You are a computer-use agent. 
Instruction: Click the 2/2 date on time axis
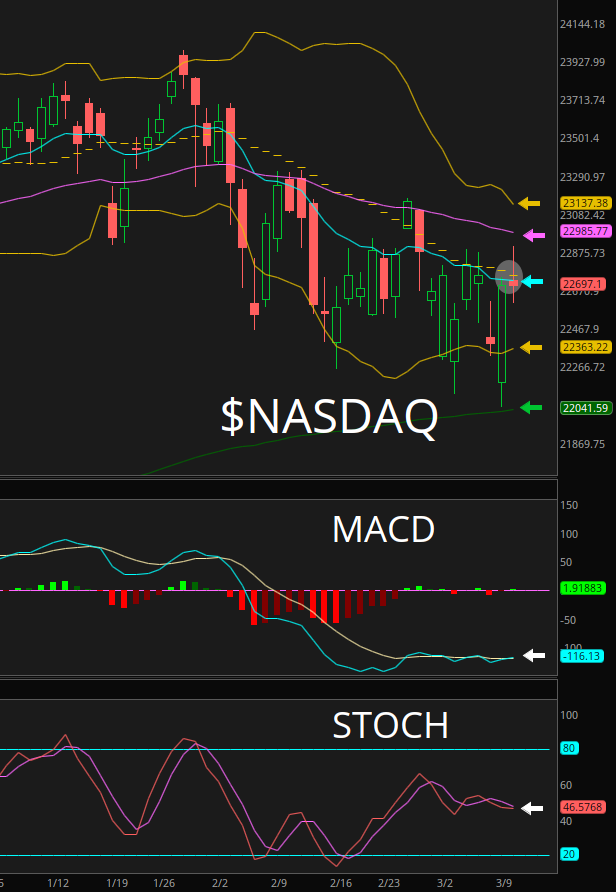click(220, 883)
